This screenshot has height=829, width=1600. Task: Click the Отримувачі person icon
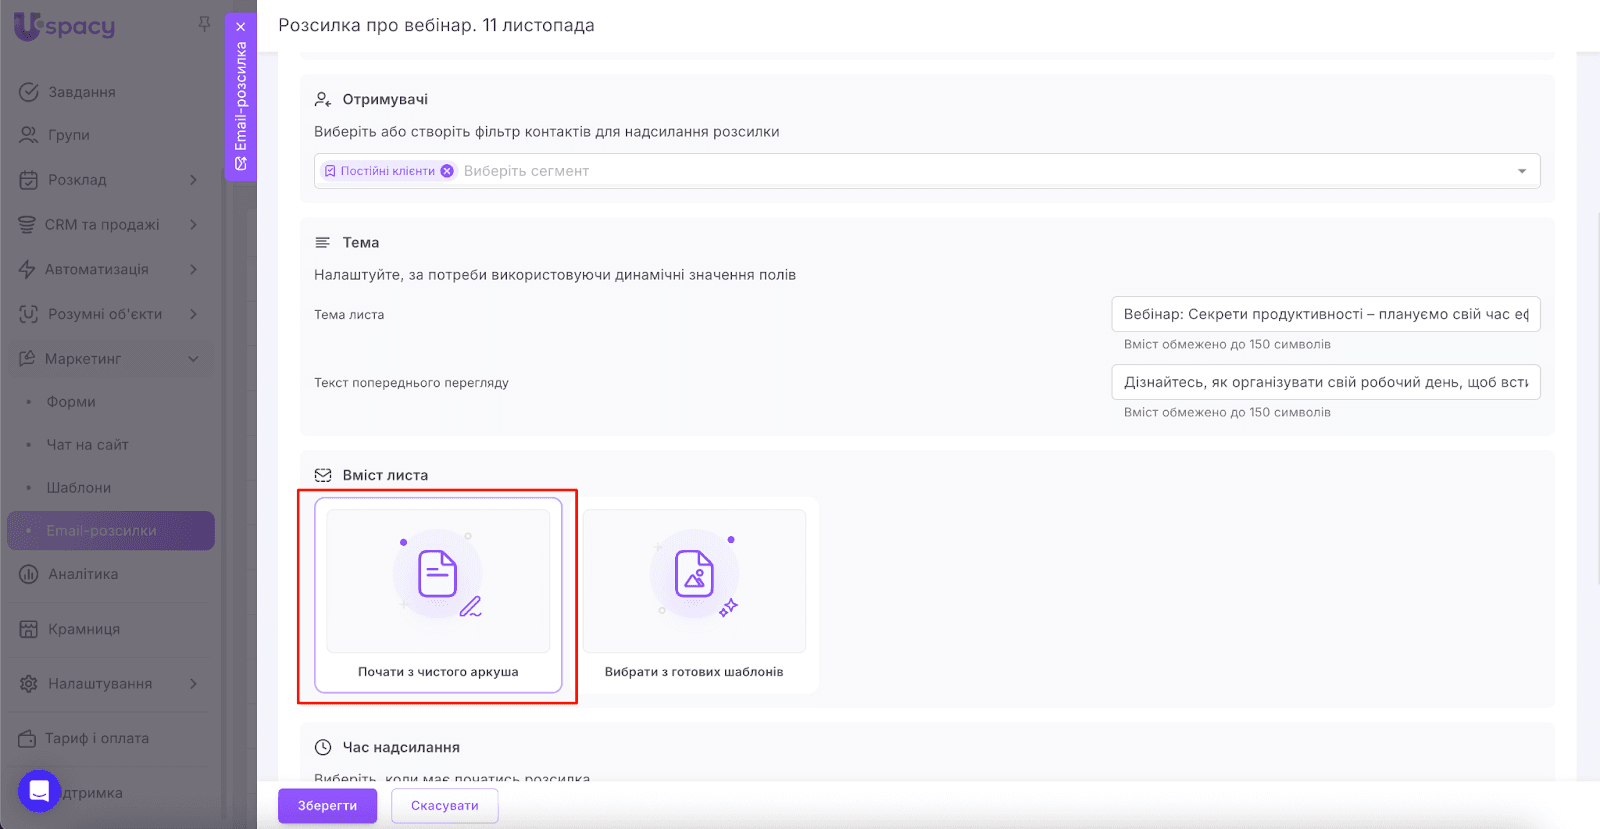(x=323, y=100)
